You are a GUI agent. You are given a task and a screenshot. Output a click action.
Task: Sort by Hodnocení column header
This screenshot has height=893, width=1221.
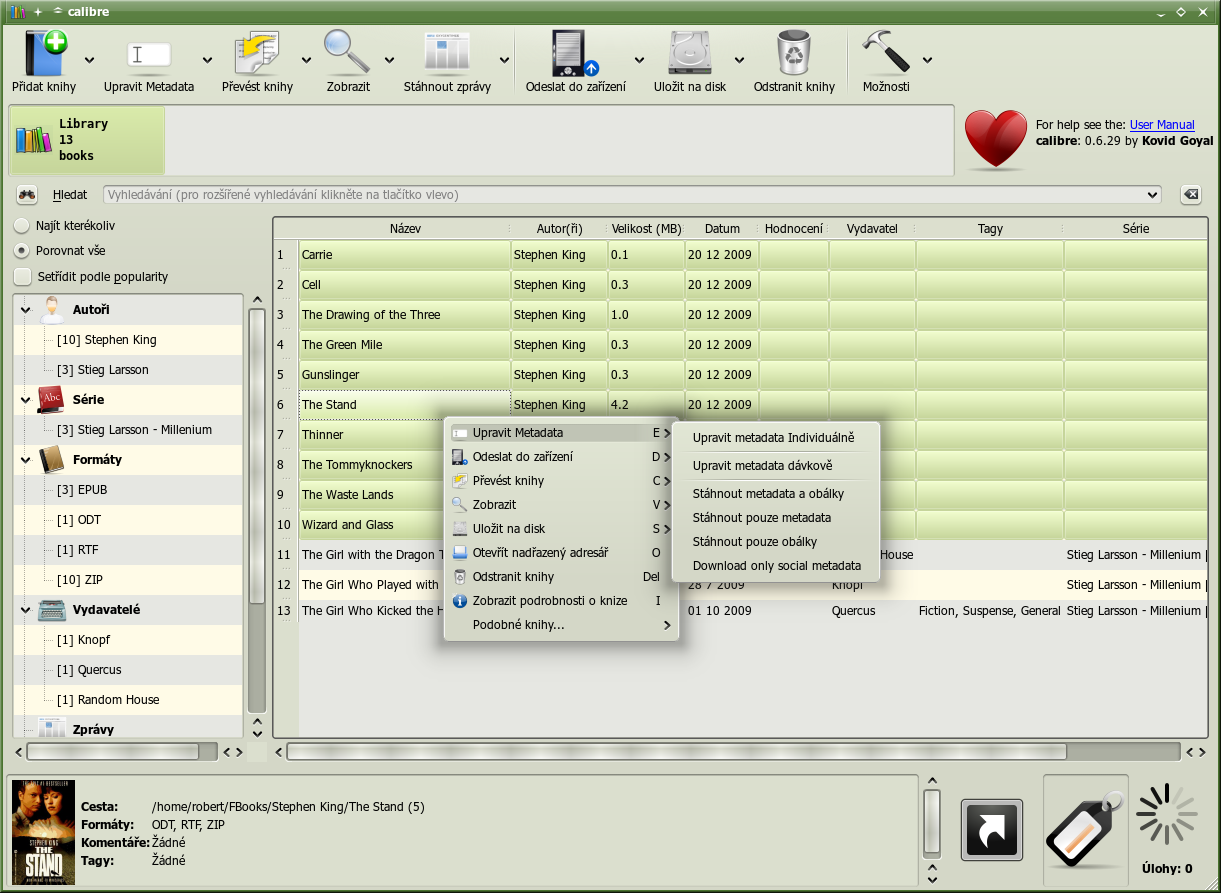[x=794, y=229]
